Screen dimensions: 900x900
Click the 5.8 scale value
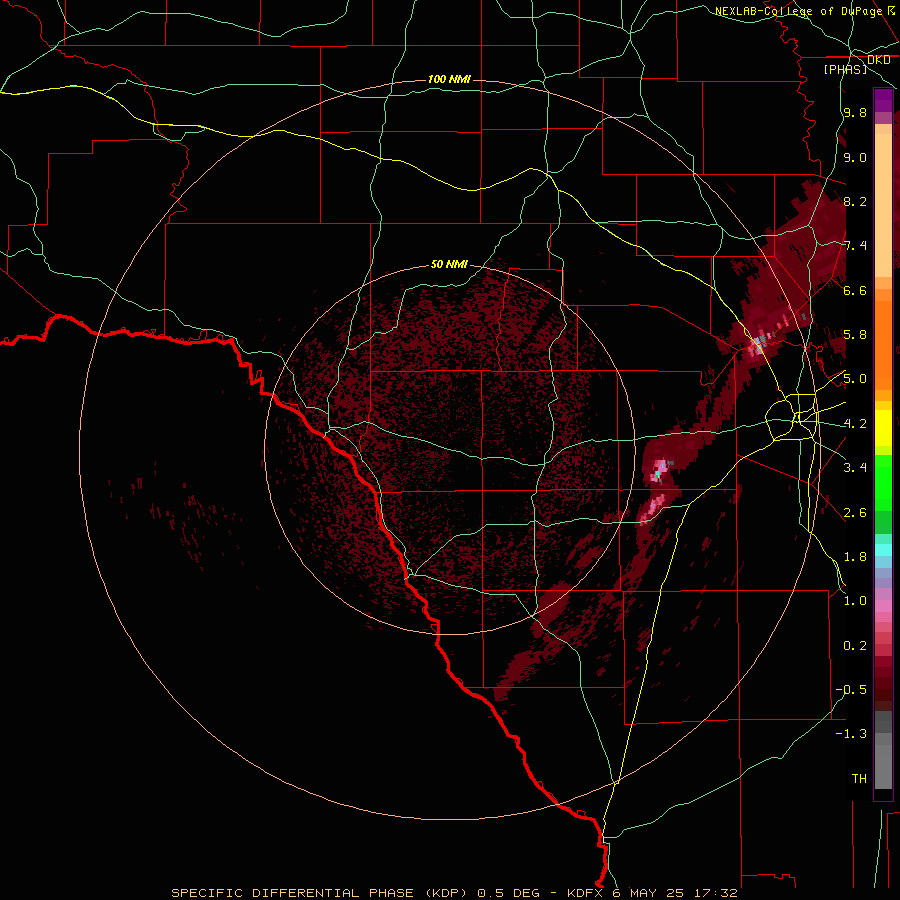(855, 335)
